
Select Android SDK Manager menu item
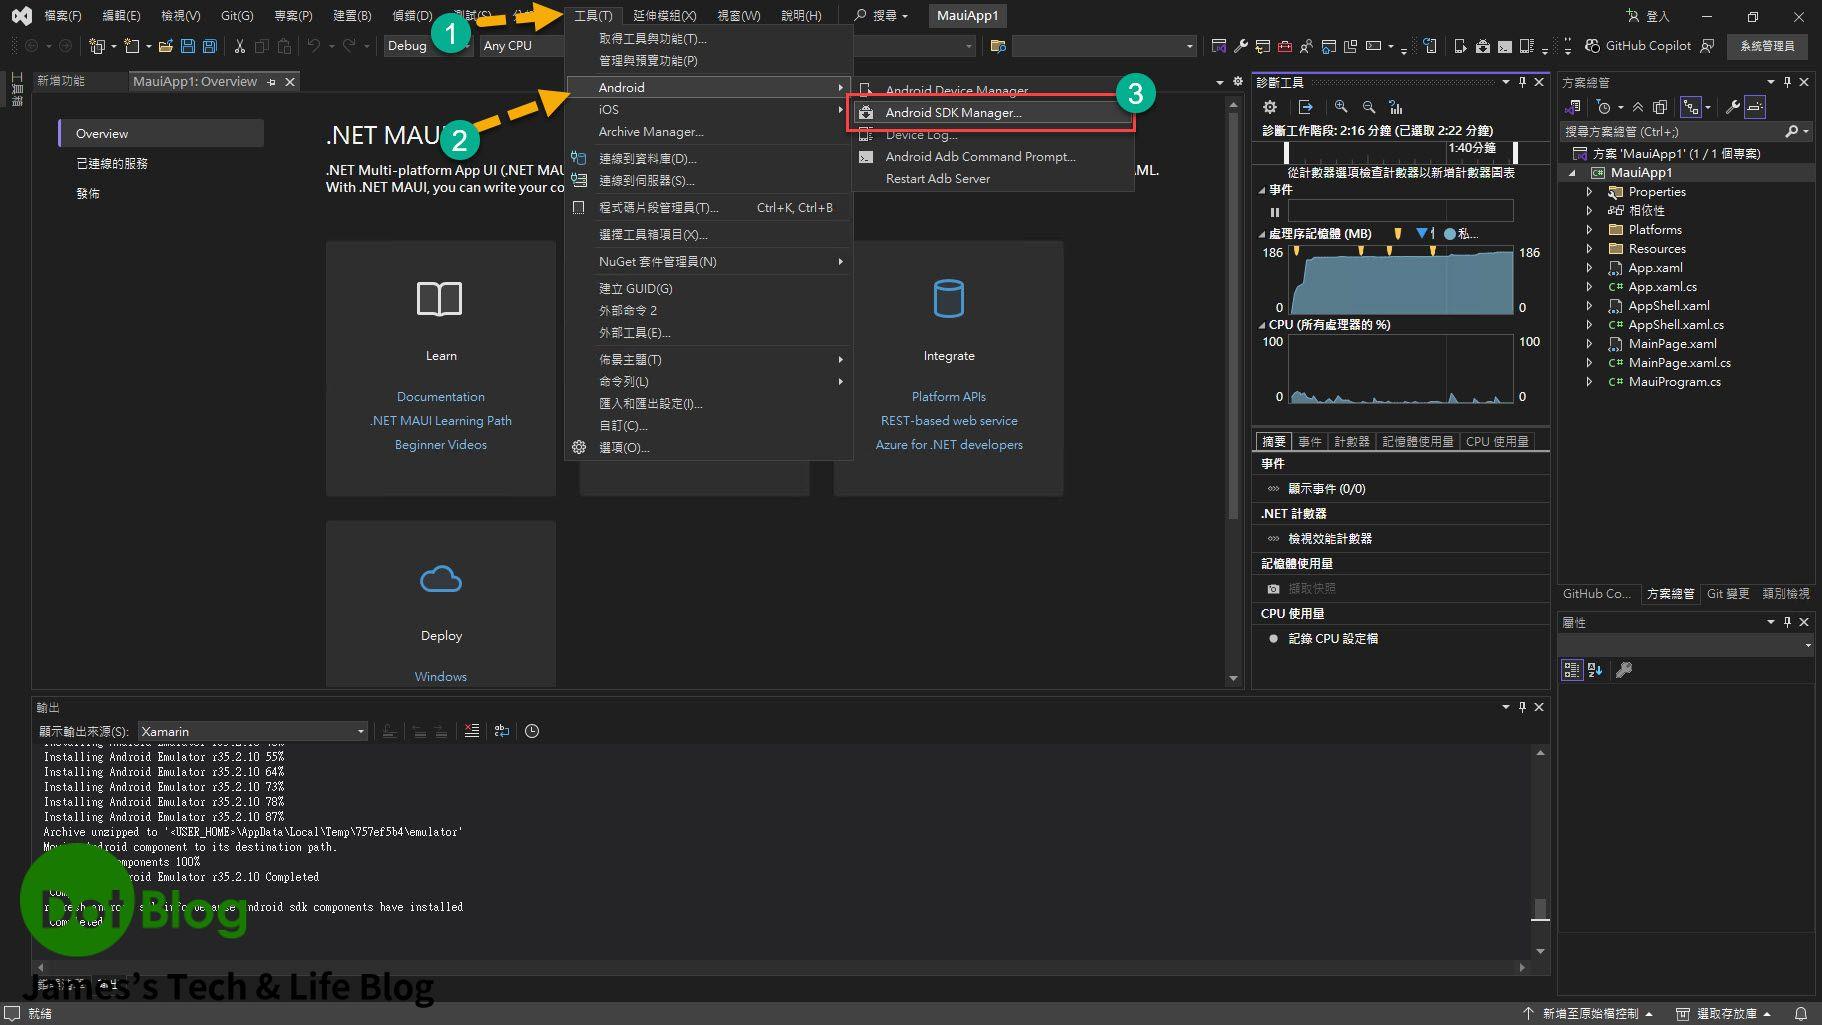click(992, 113)
